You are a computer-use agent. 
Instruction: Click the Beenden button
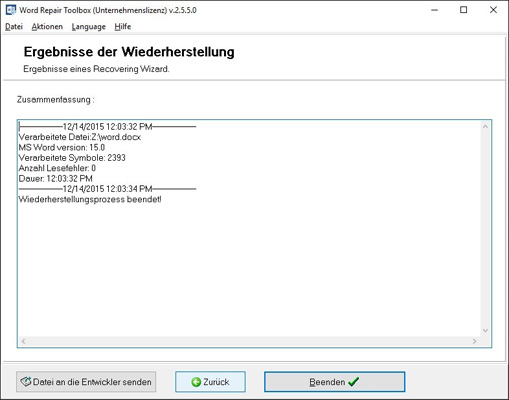click(x=335, y=382)
